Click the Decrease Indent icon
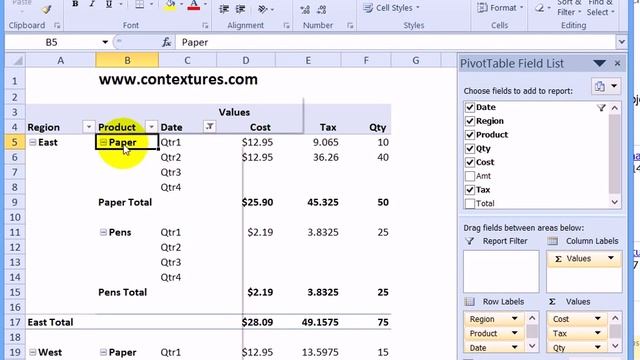This screenshot has width=640, height=360. click(x=224, y=9)
